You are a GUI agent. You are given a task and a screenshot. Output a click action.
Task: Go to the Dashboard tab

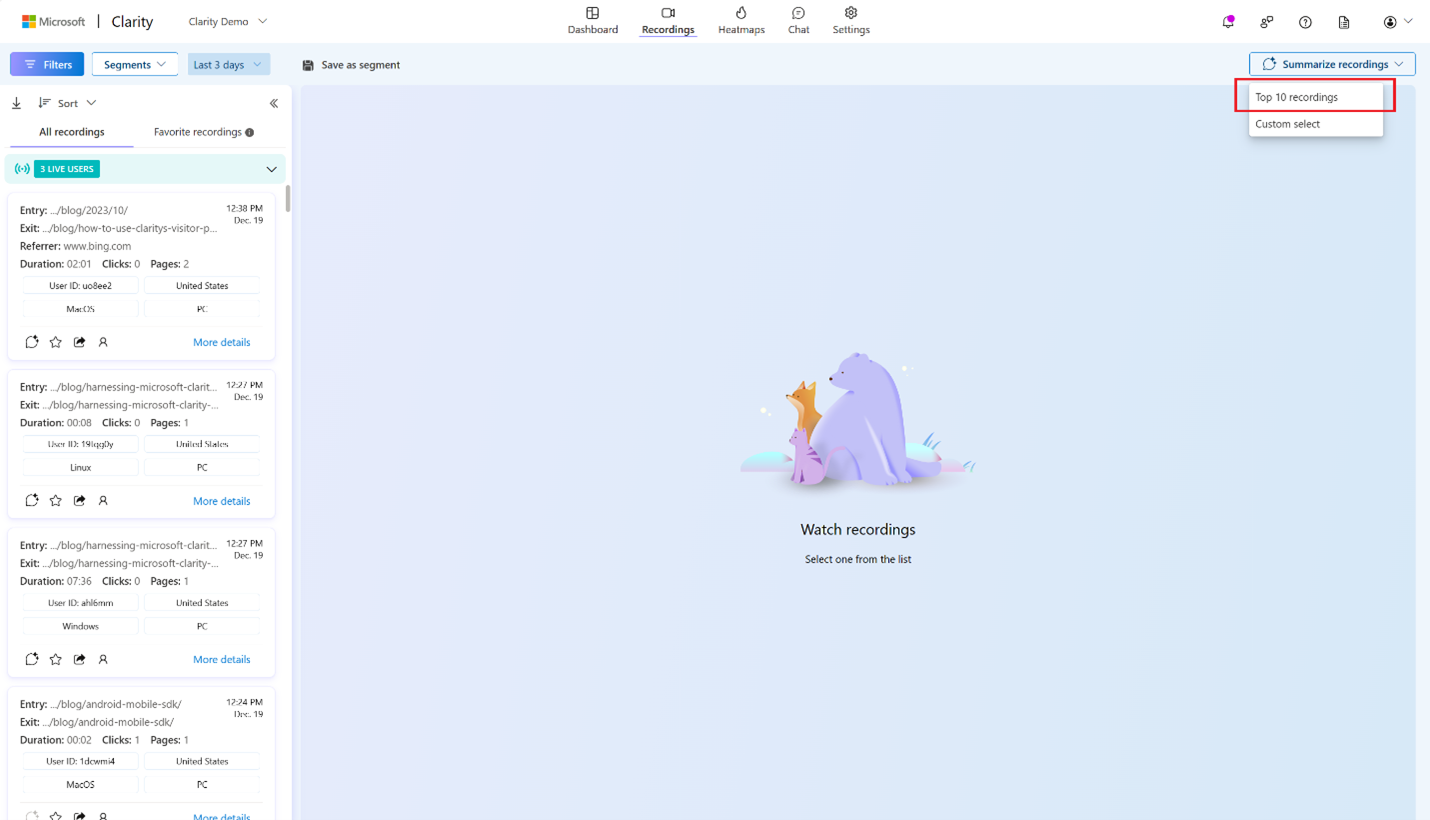tap(593, 21)
